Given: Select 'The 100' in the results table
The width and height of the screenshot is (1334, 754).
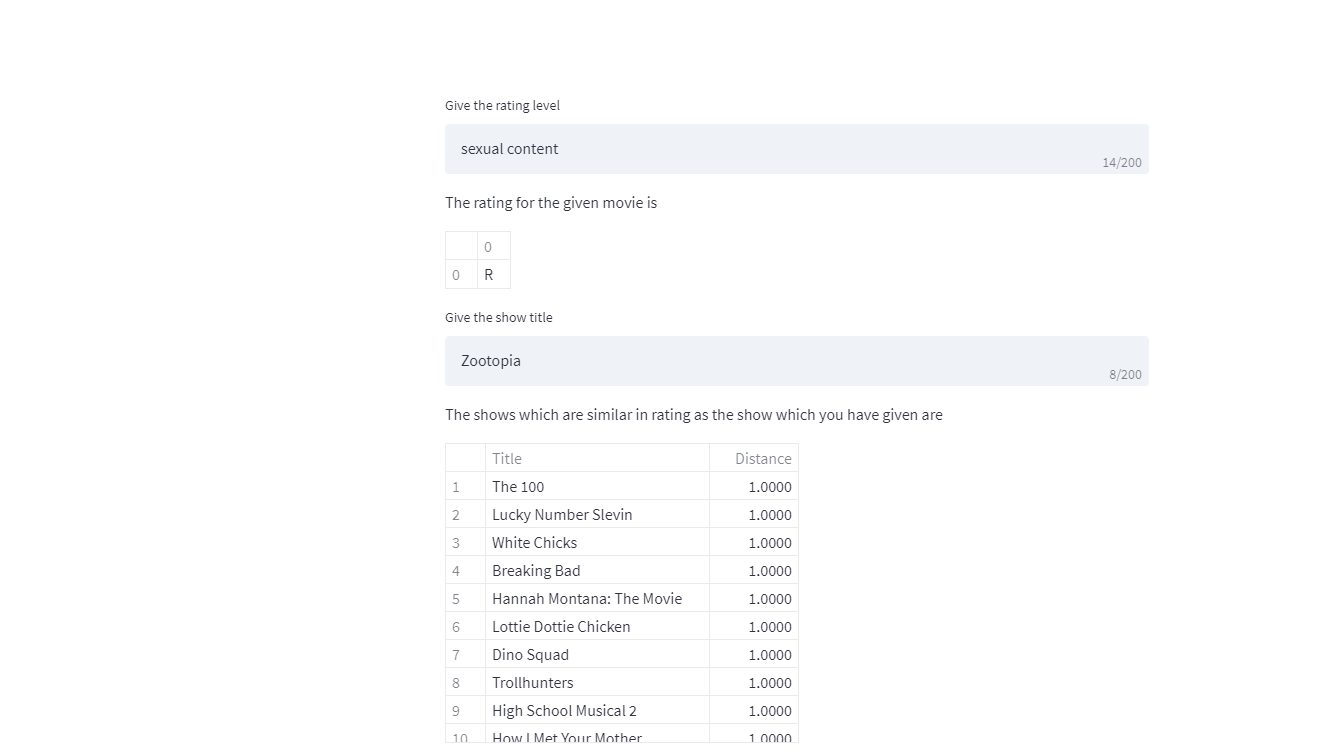Looking at the screenshot, I should (518, 486).
